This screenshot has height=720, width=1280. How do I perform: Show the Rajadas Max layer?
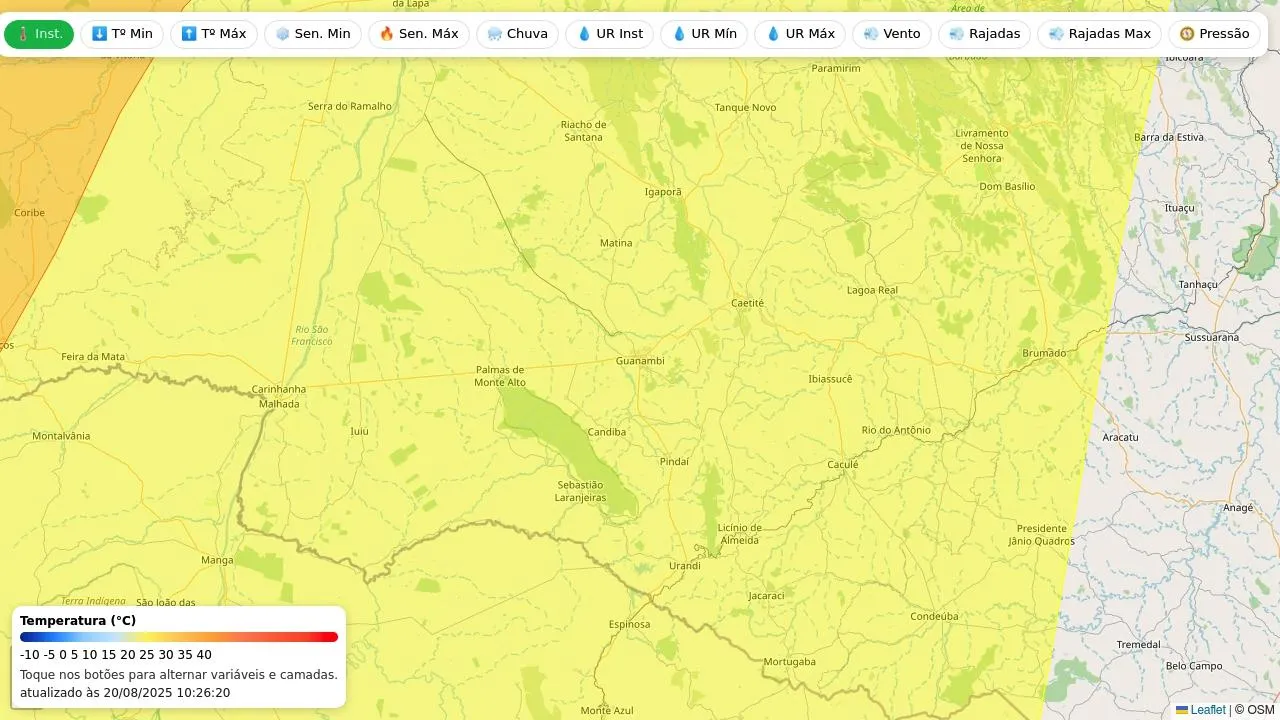coord(1099,34)
